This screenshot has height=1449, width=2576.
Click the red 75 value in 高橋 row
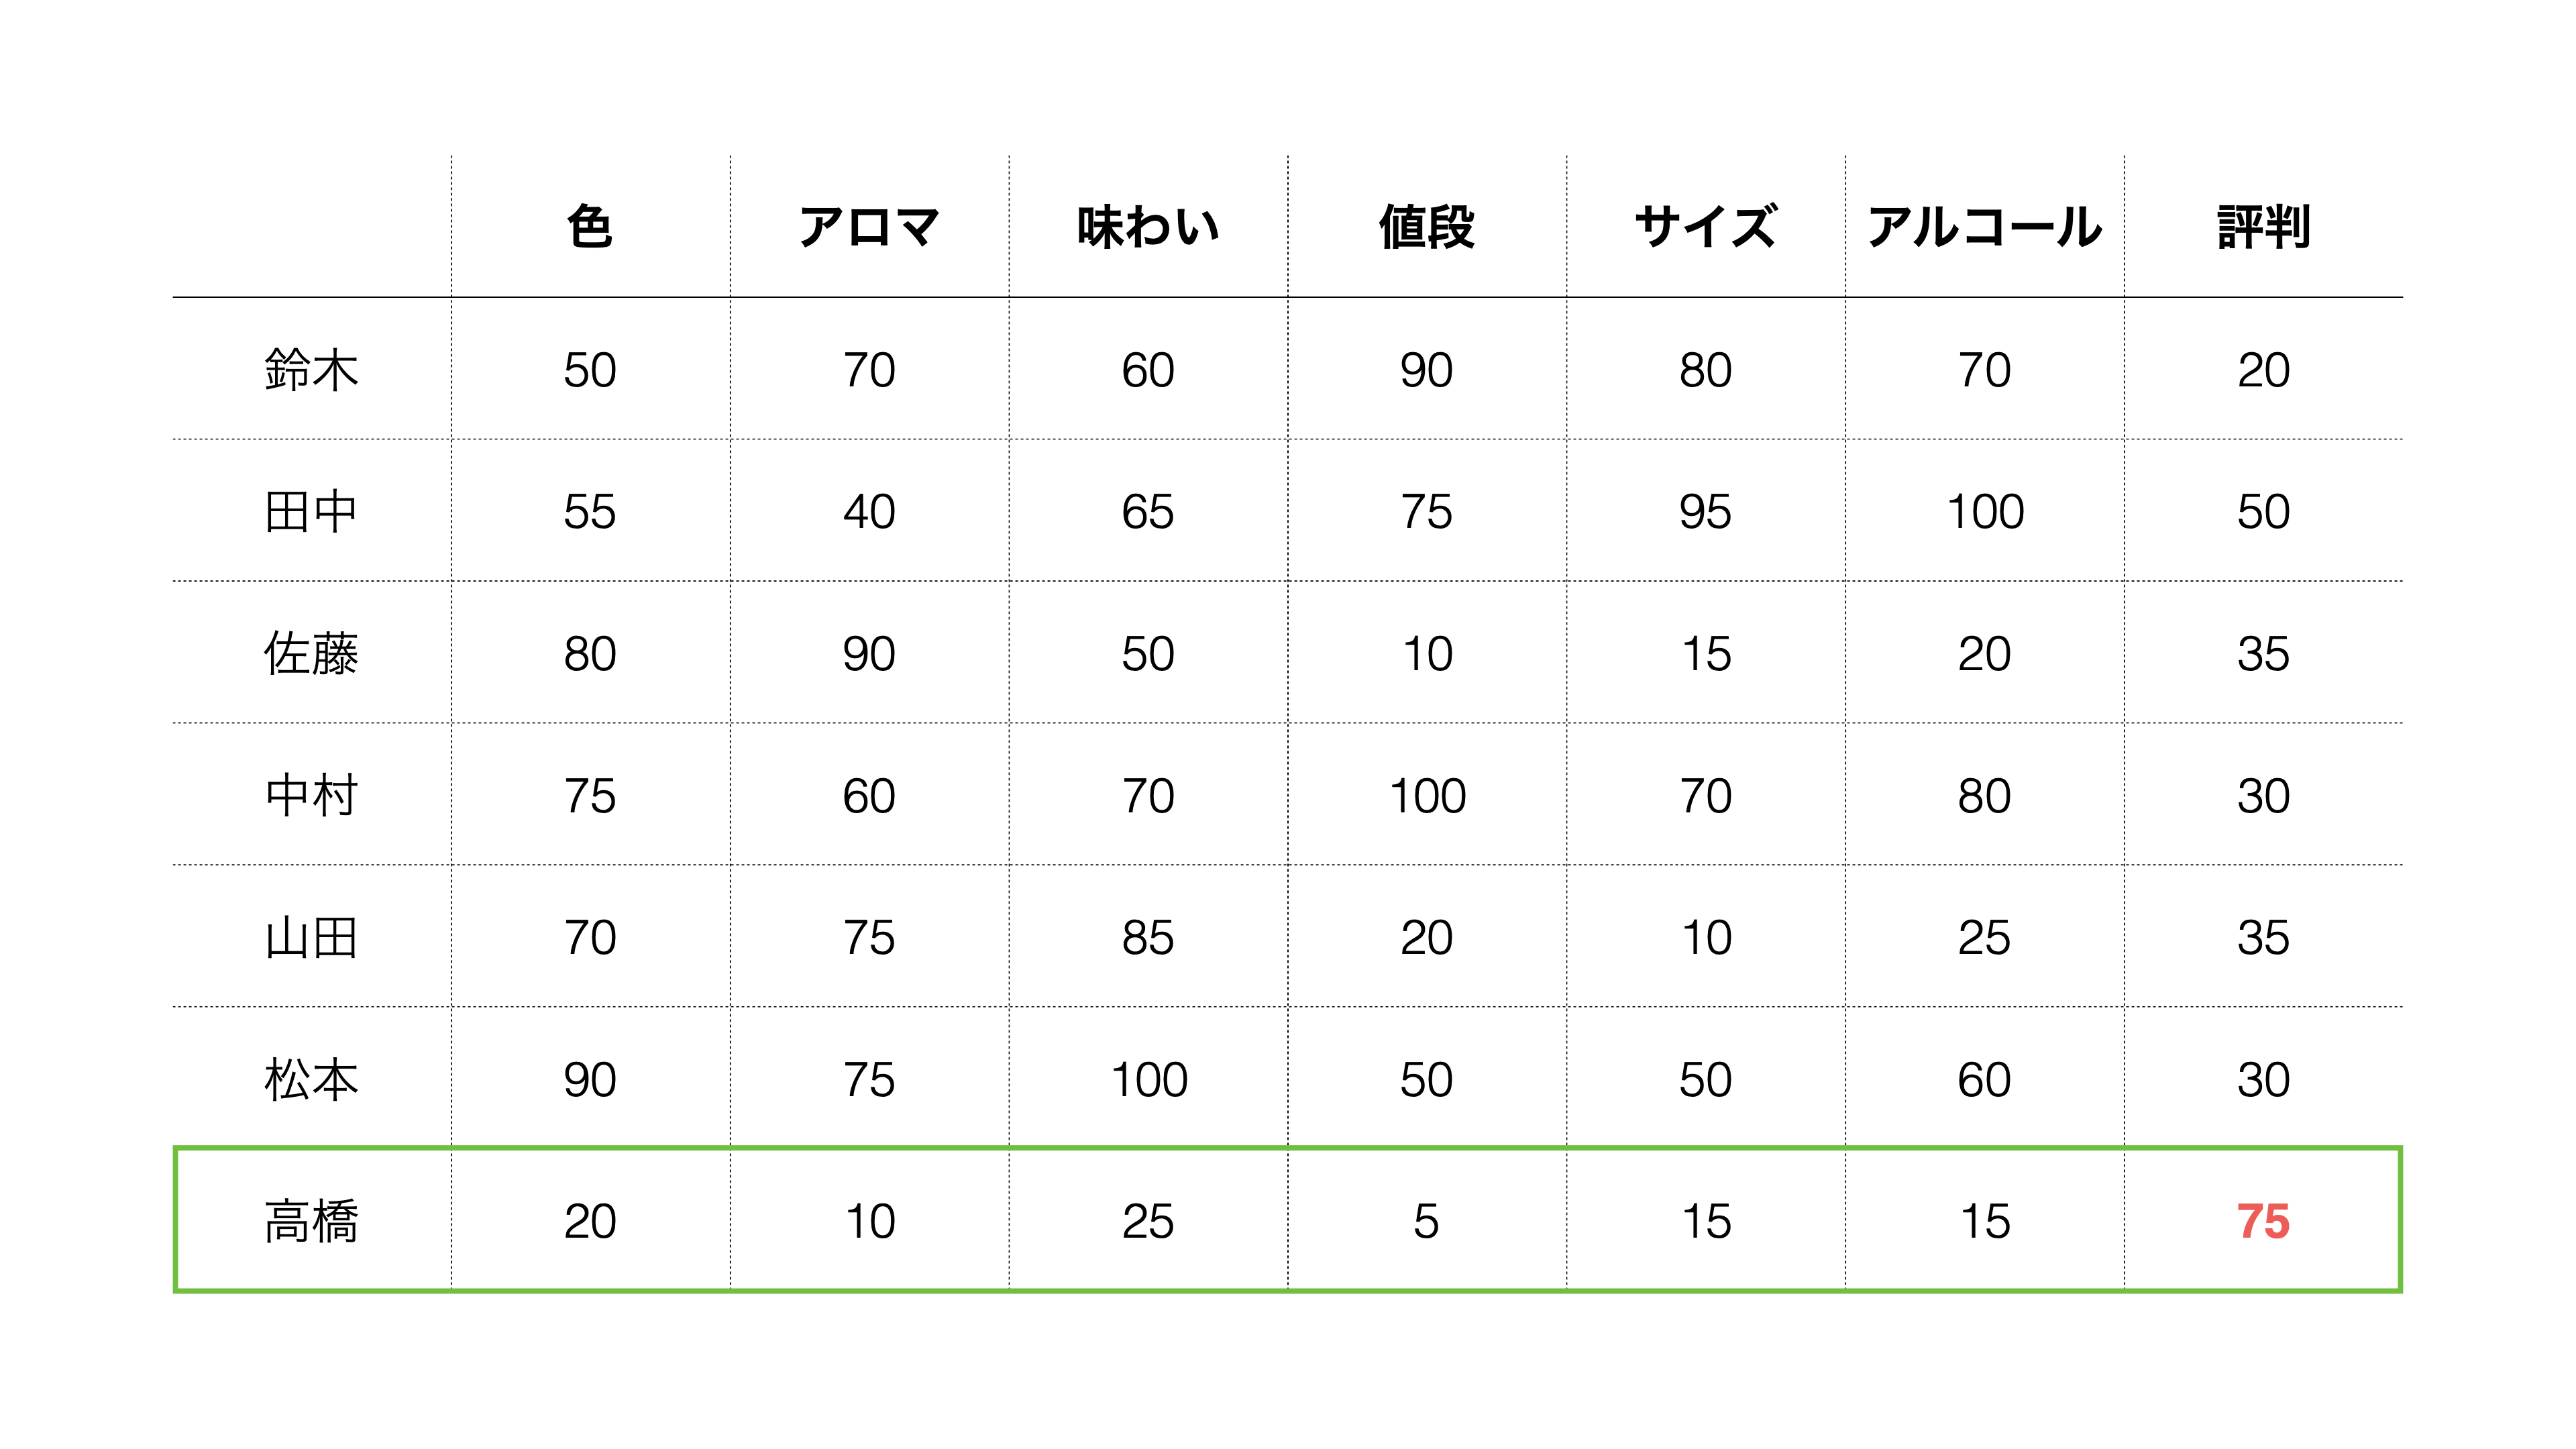pos(2263,1221)
